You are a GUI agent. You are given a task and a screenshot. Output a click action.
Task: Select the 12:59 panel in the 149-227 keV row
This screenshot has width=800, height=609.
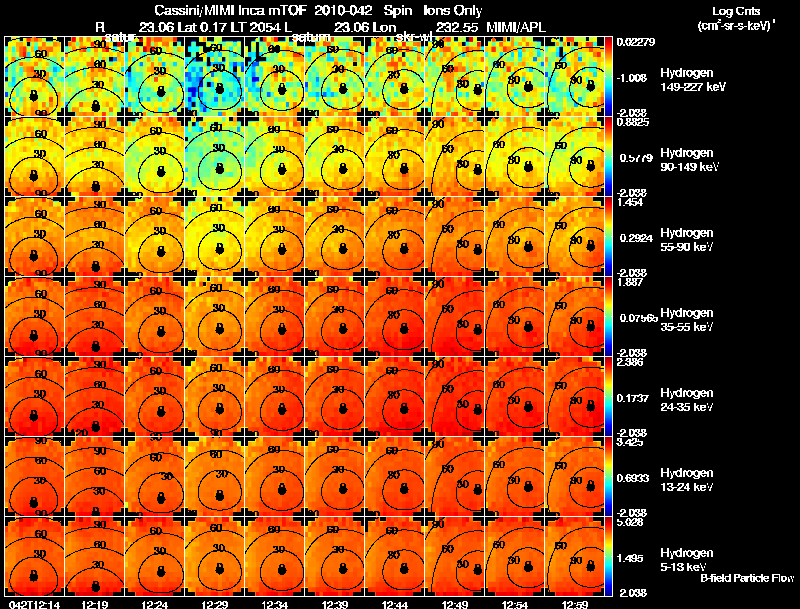(x=574, y=77)
